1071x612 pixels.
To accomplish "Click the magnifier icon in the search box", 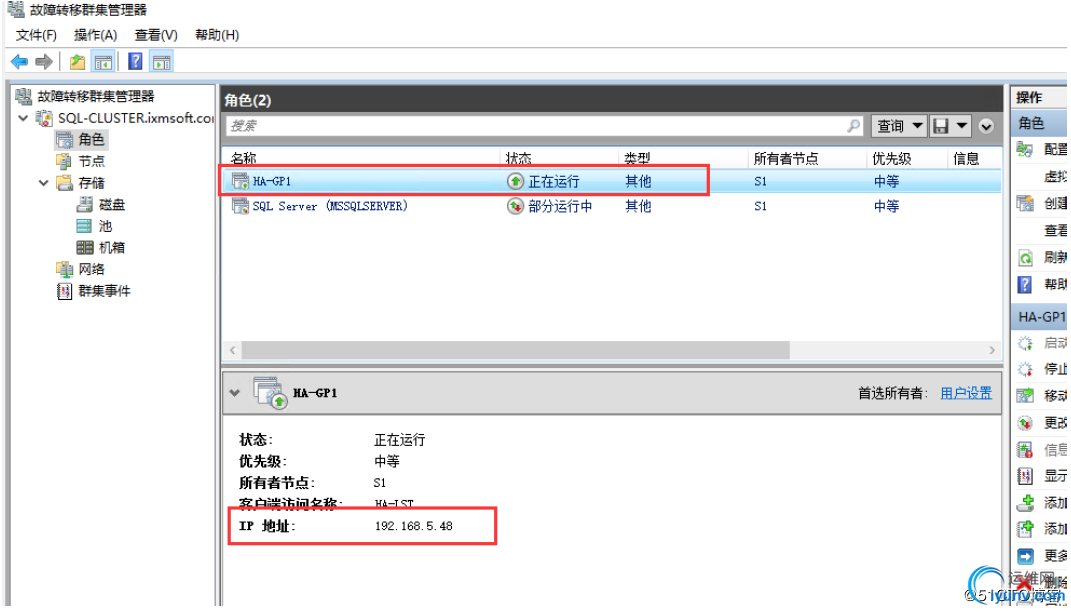I will (854, 126).
